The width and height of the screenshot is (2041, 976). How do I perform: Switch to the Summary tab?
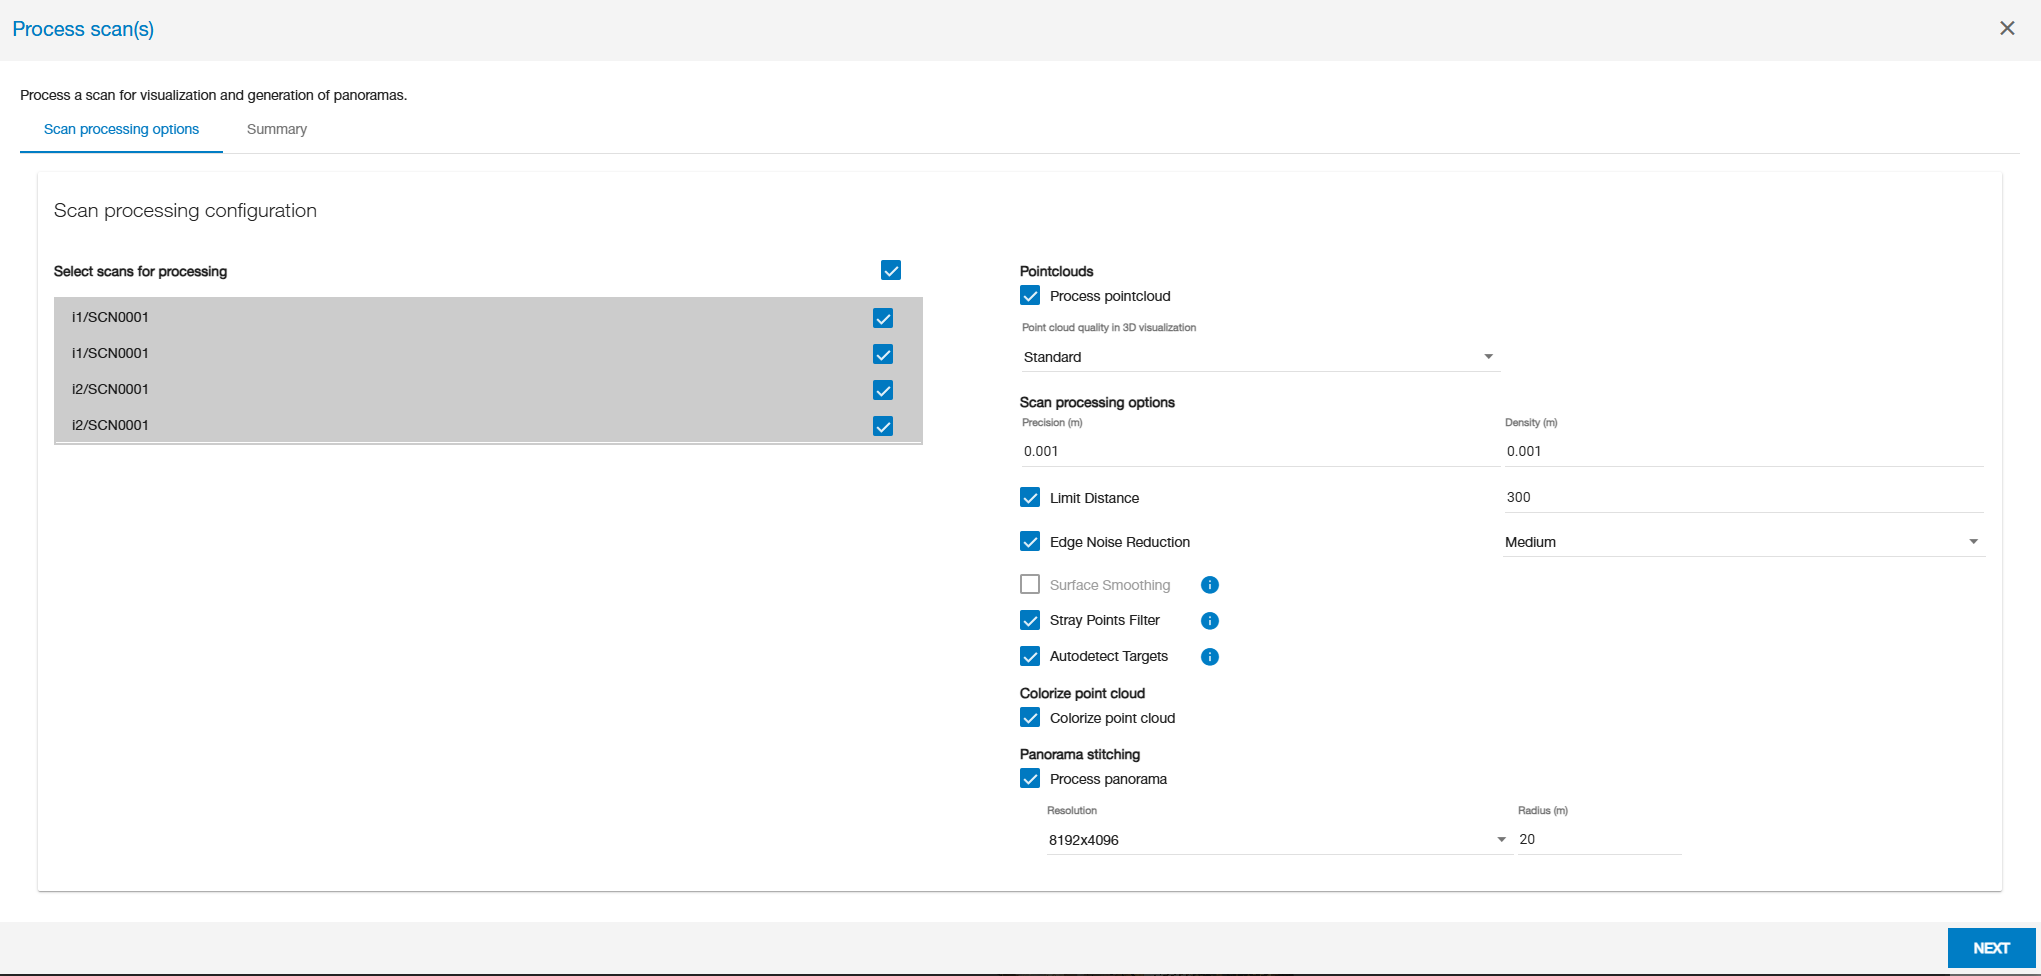(277, 130)
